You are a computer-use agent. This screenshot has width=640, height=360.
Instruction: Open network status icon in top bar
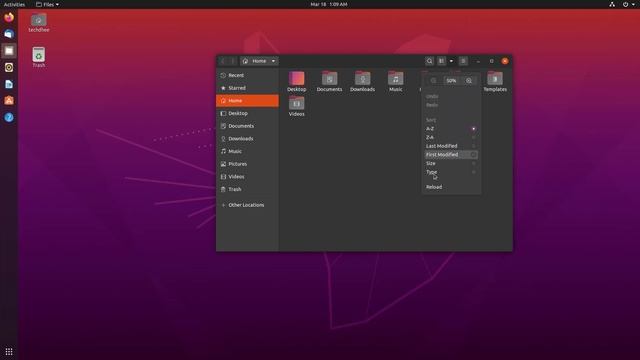pos(612,4)
